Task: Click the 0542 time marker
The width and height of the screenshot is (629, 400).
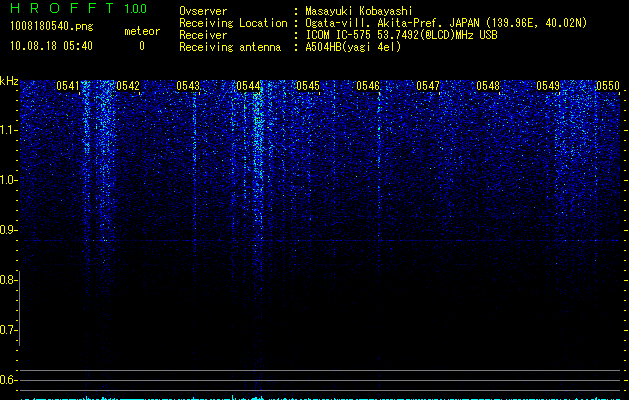Action: point(128,86)
